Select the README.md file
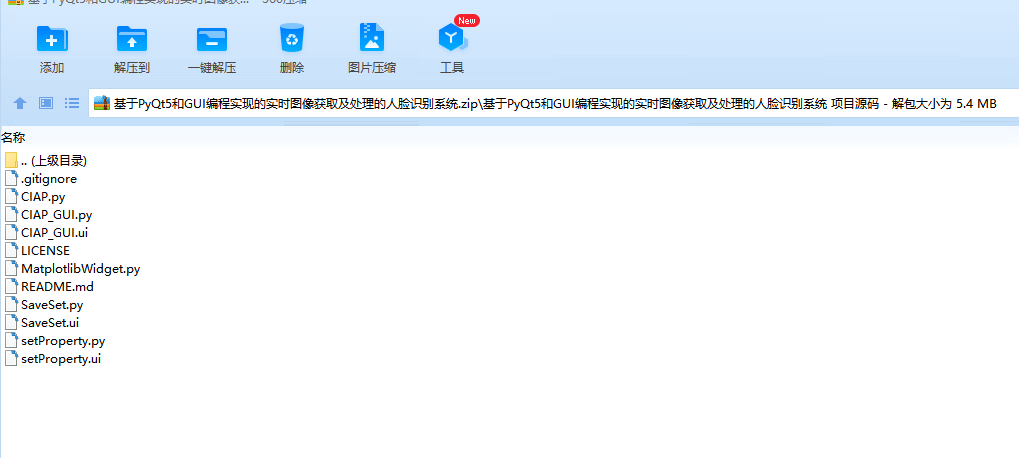 coord(57,286)
